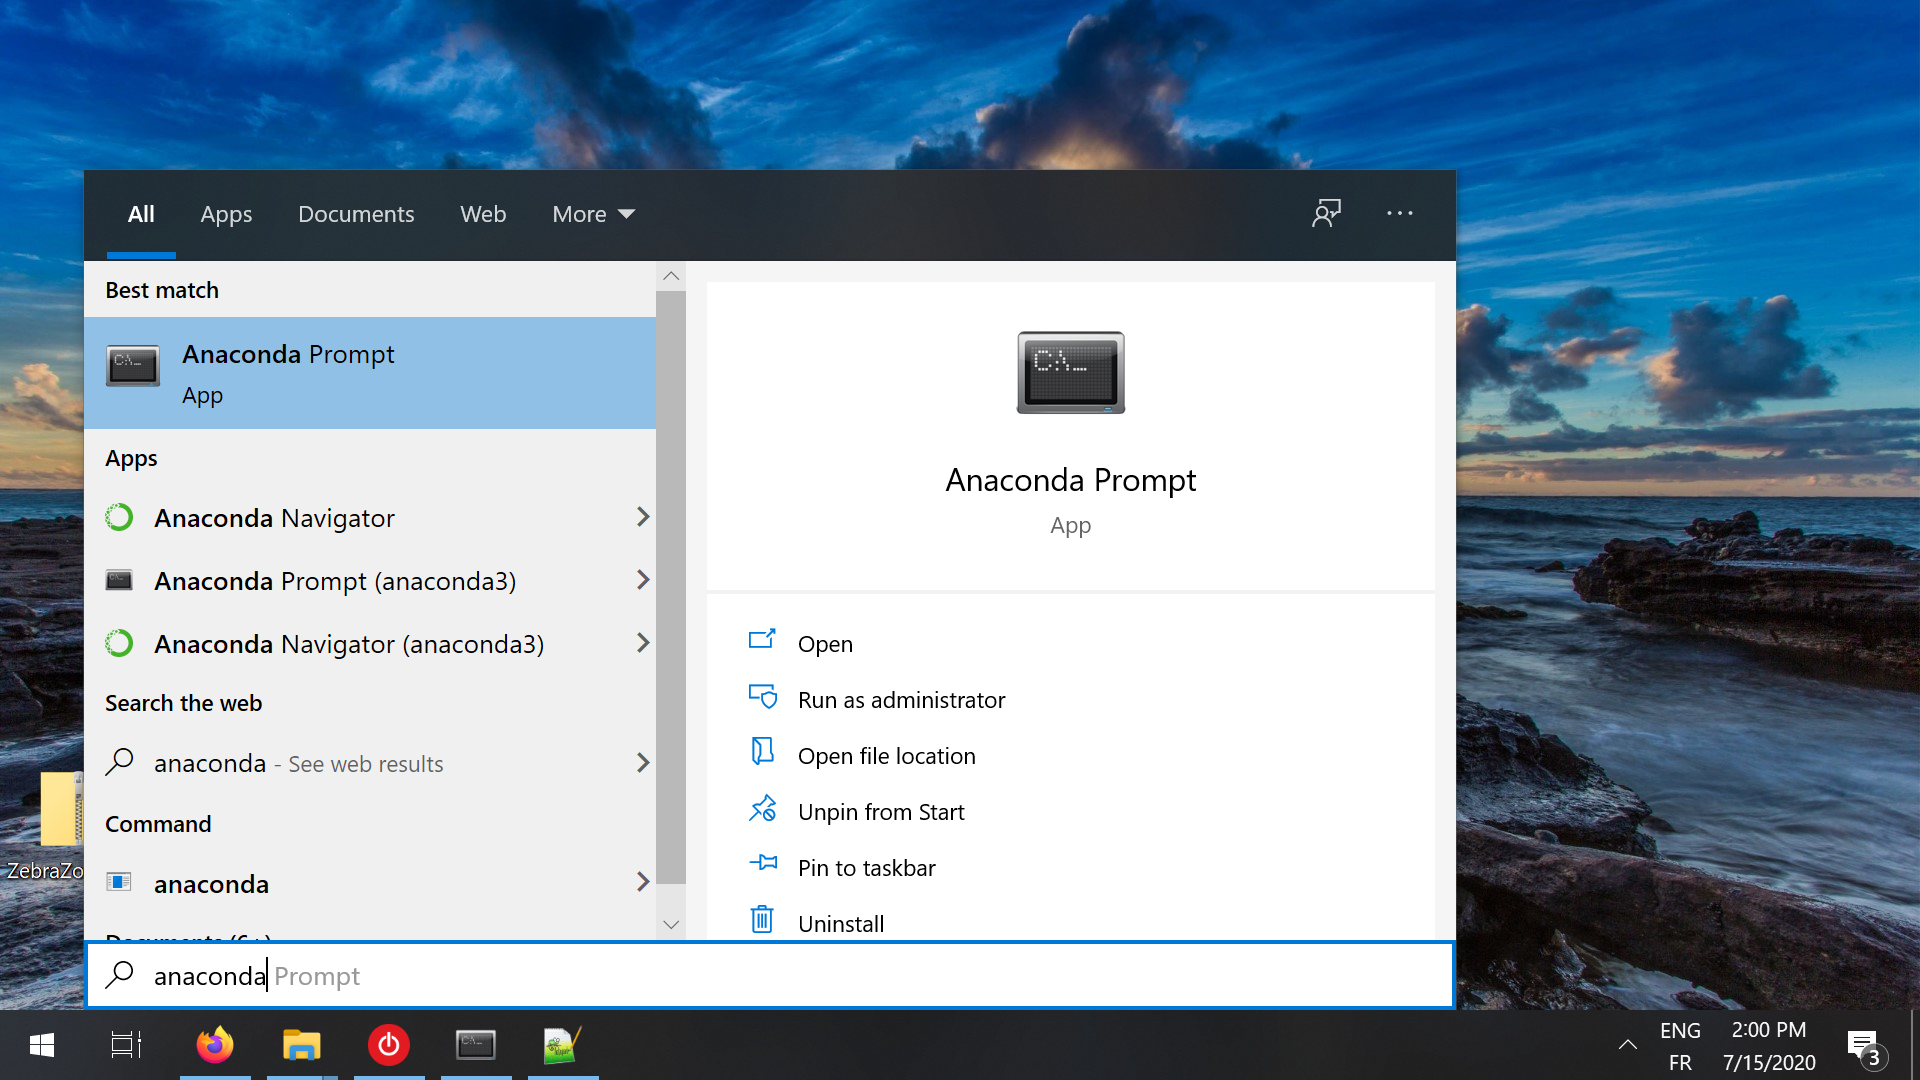Click the Pin to taskbar icon
Screen dimensions: 1920x1080
pyautogui.click(x=763, y=862)
